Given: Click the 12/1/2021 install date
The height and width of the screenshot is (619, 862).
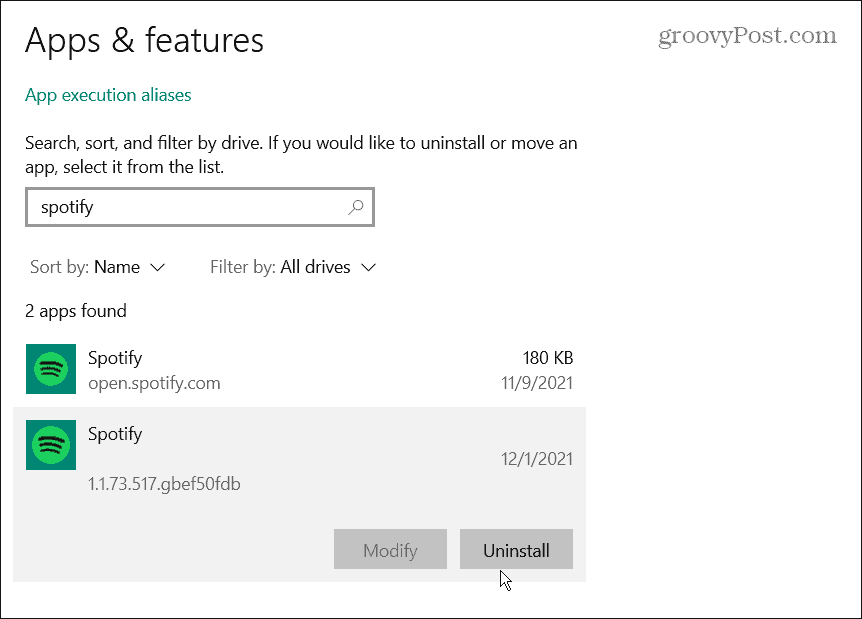Looking at the screenshot, I should (538, 459).
